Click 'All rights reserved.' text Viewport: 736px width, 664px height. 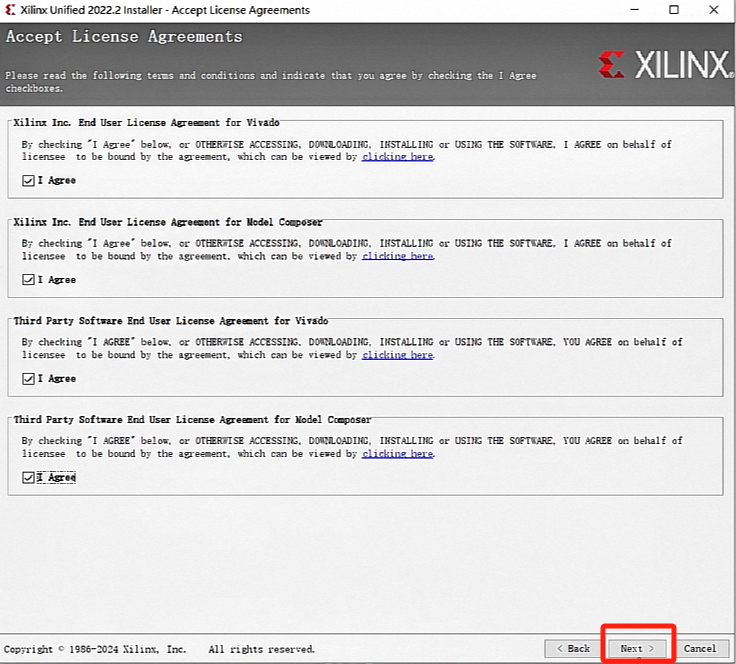(x=261, y=649)
